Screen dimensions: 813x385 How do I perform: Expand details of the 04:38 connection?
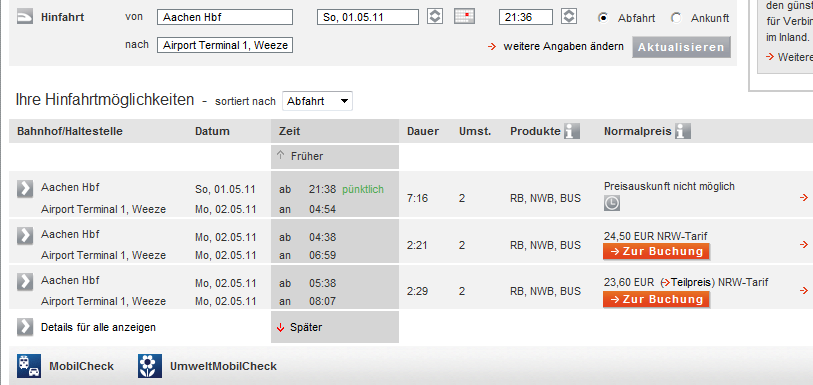click(25, 235)
